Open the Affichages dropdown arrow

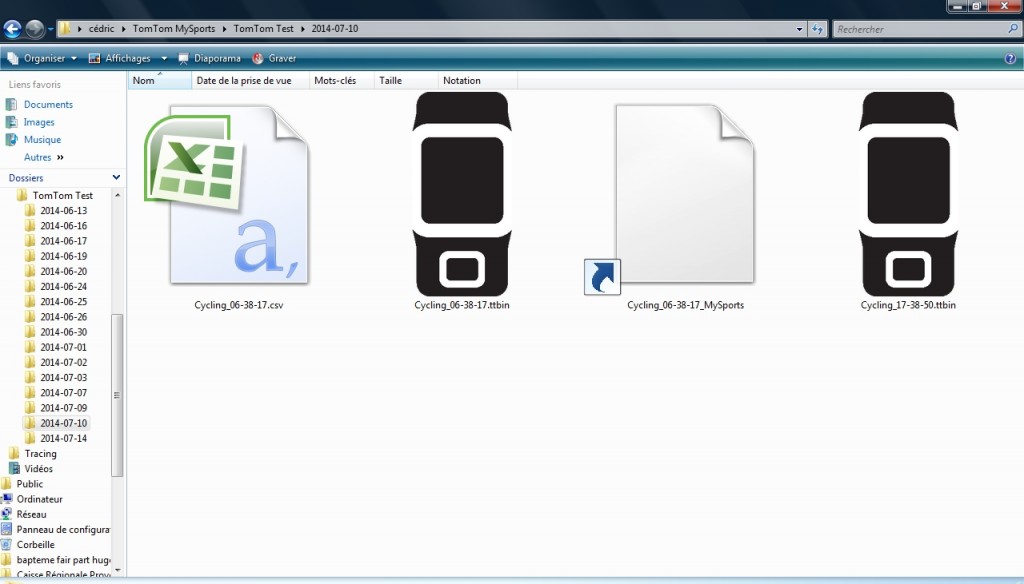pyautogui.click(x=164, y=58)
